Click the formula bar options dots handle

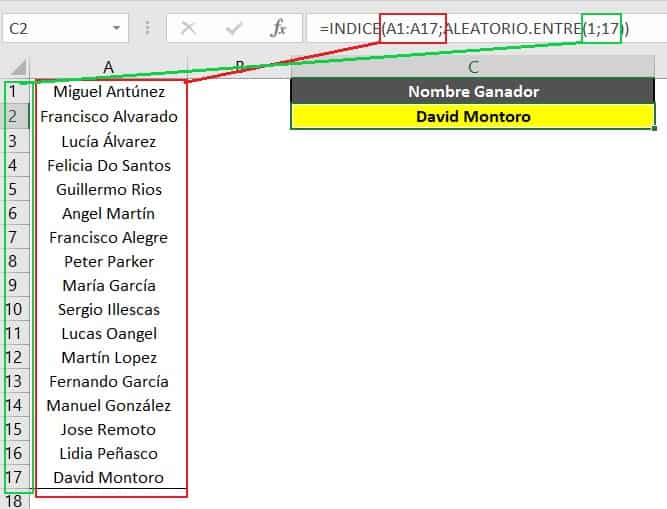(x=148, y=28)
